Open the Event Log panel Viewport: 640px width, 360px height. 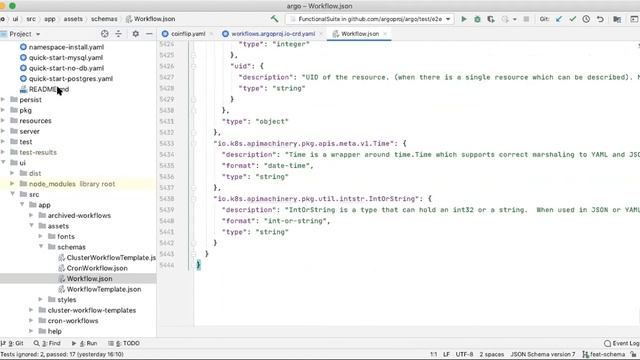(622, 343)
